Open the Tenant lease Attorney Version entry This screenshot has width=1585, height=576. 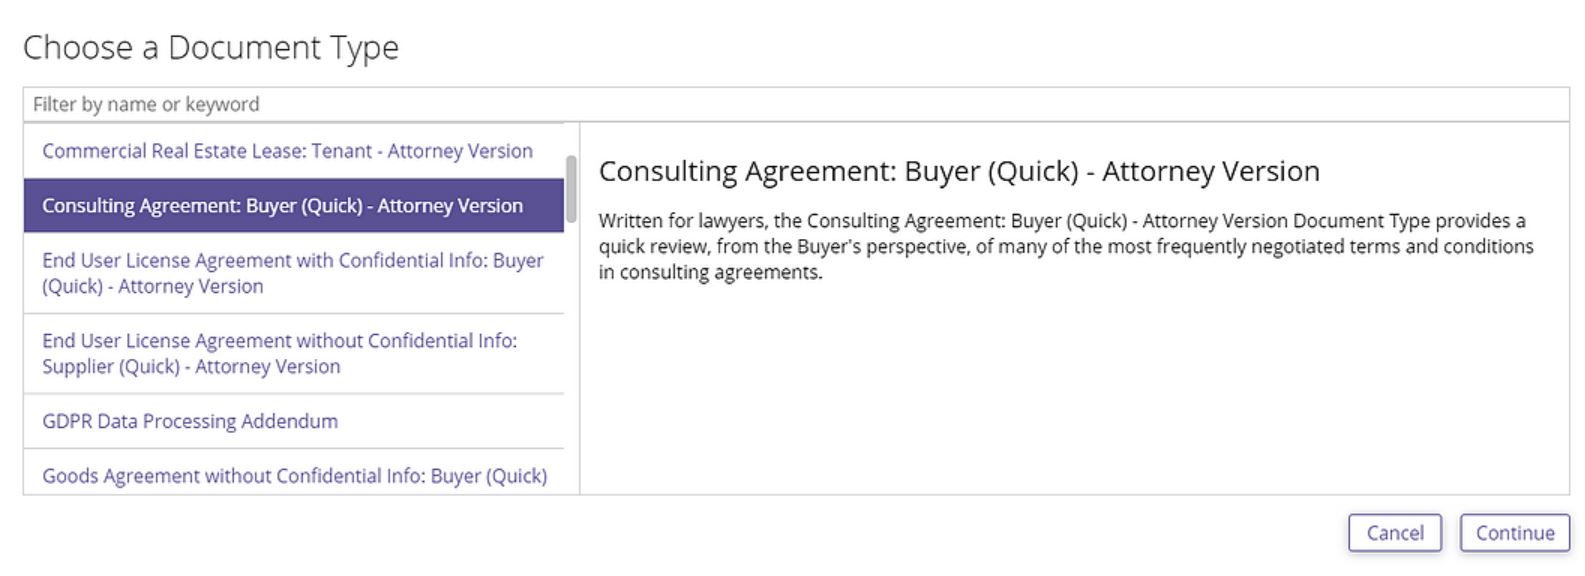[287, 151]
